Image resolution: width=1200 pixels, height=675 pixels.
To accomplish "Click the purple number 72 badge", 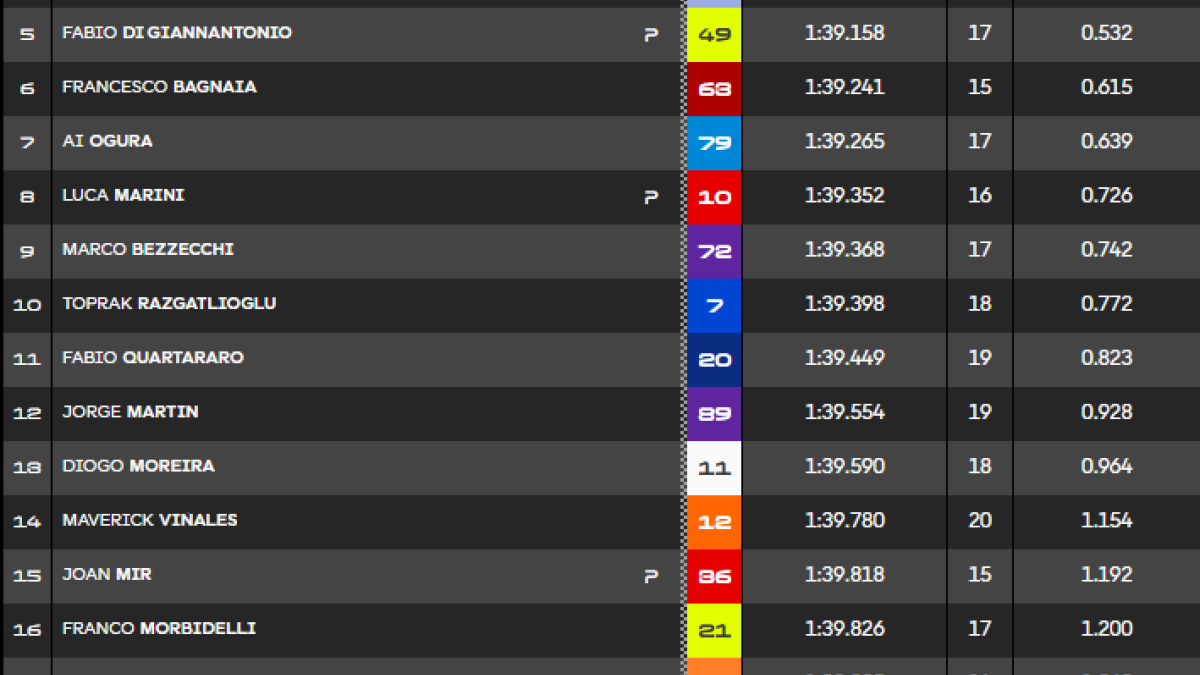I will pos(714,251).
